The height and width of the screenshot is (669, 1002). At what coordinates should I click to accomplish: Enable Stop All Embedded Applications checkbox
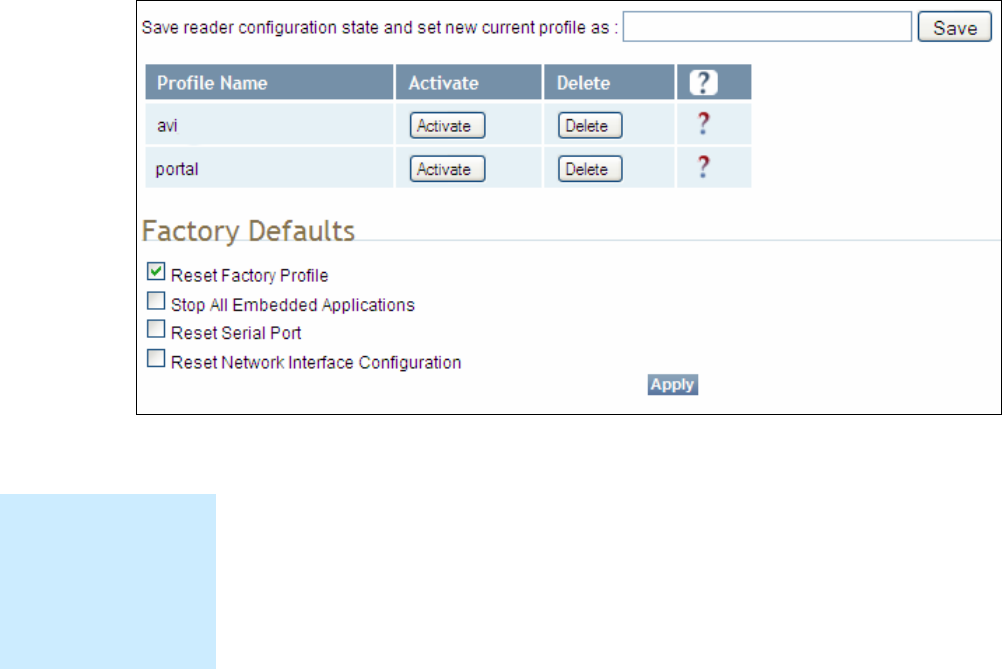[x=156, y=301]
